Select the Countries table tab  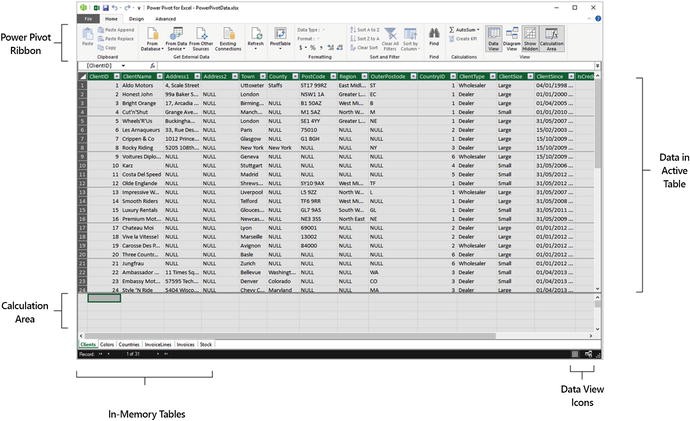coord(129,344)
